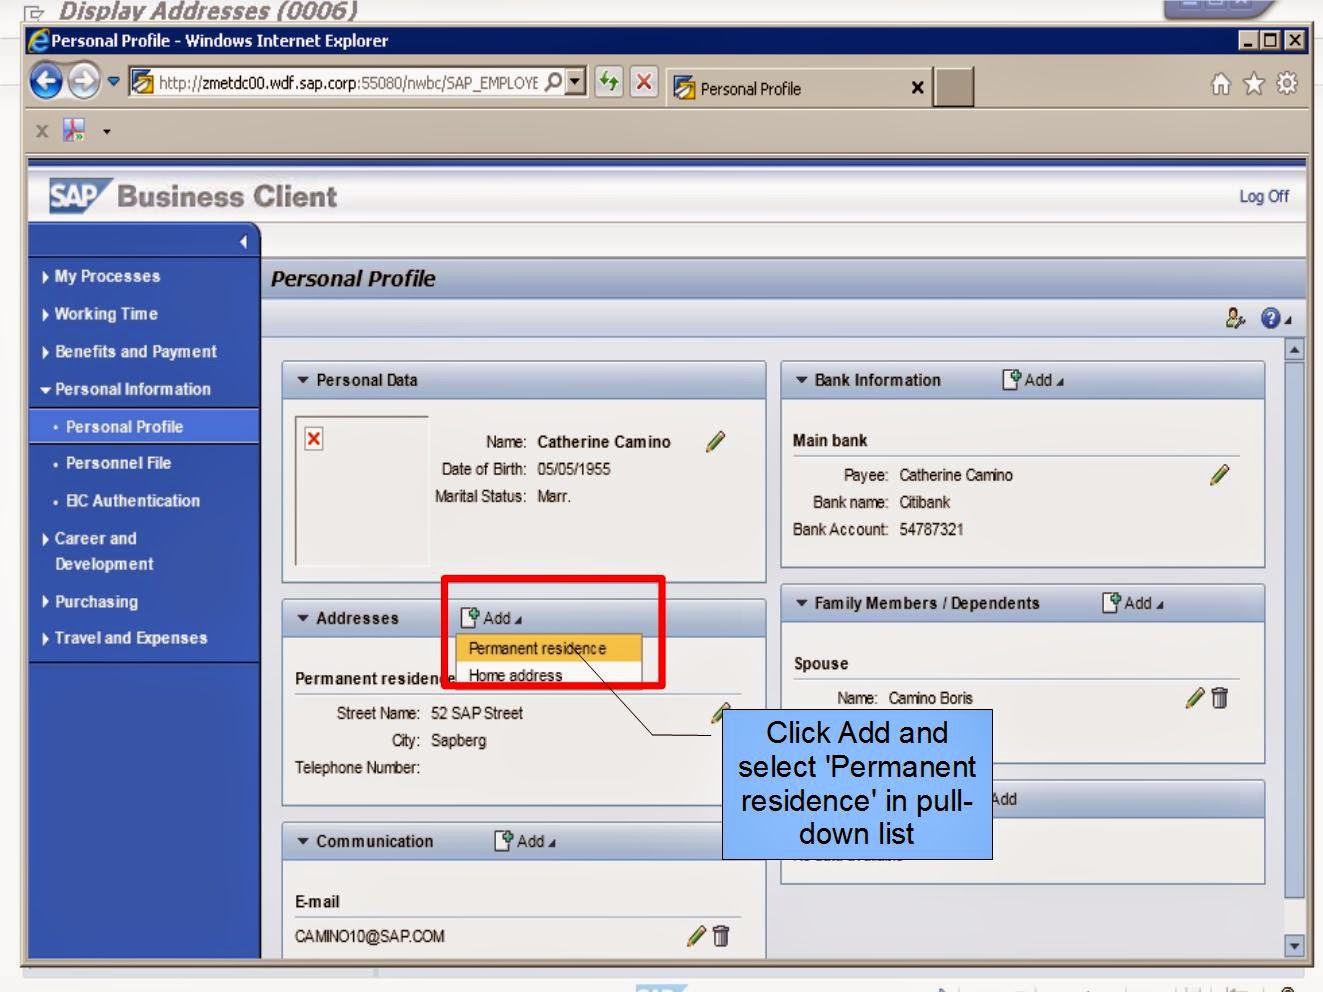Close the Personal Profile browser tab
The height and width of the screenshot is (992, 1323).
coord(917,88)
